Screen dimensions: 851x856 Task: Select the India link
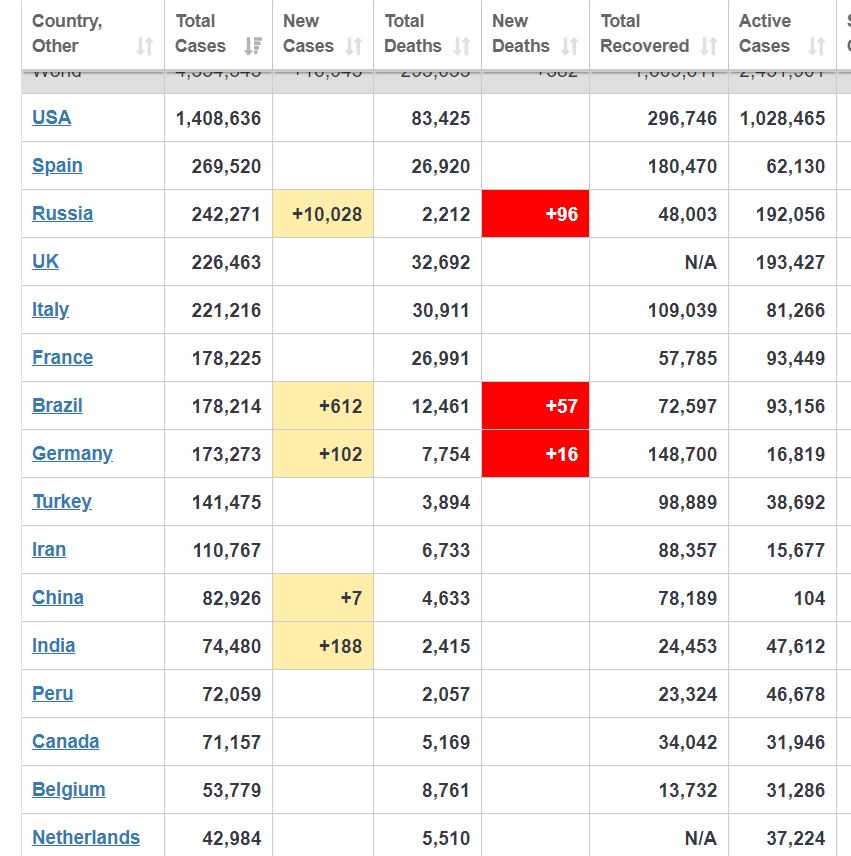click(x=53, y=645)
